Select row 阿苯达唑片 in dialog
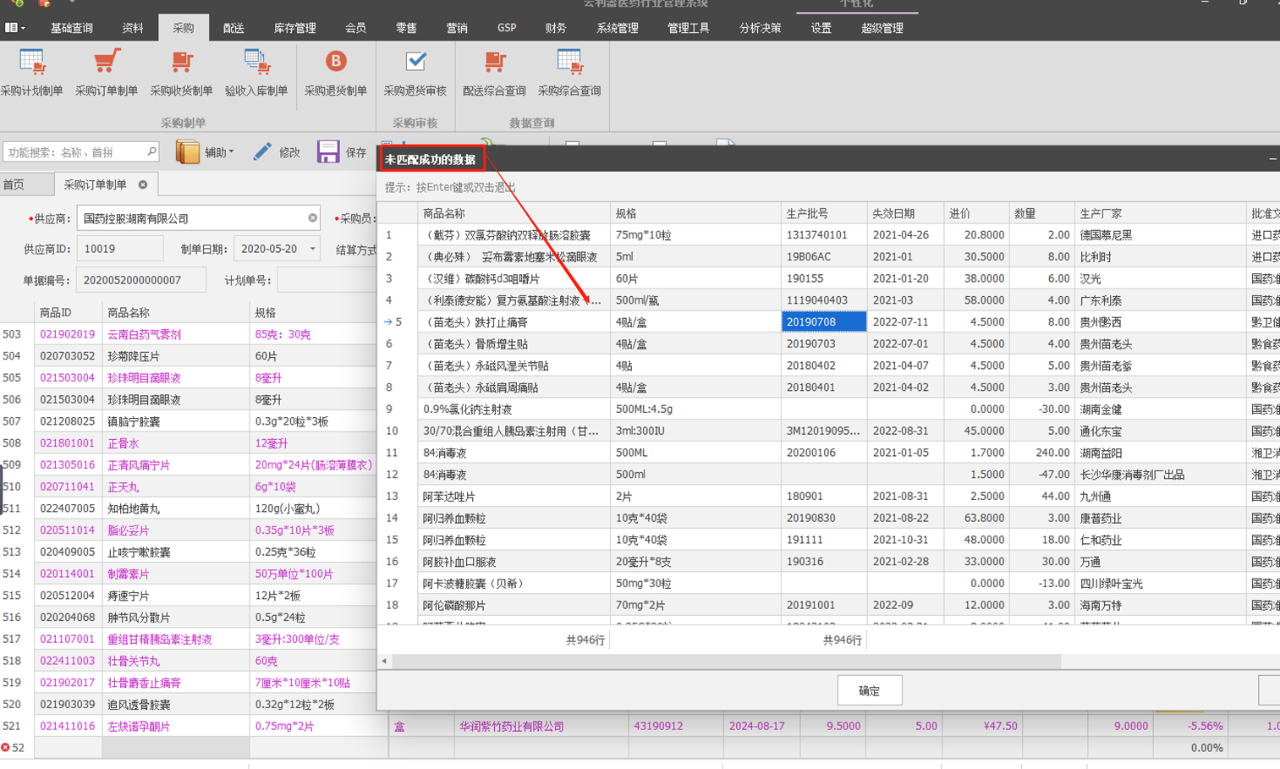Viewport: 1280px width, 769px height. pyautogui.click(x=828, y=496)
